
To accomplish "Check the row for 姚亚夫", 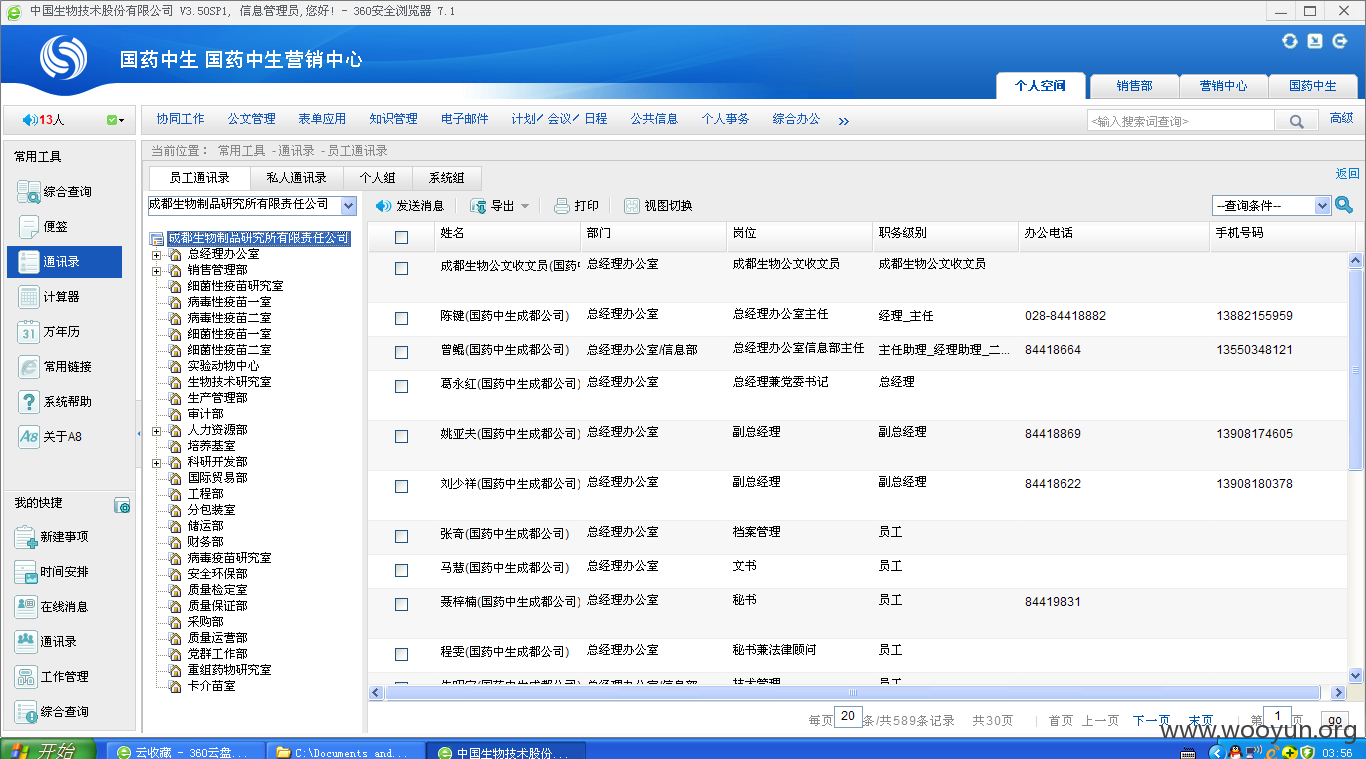I will tap(402, 436).
